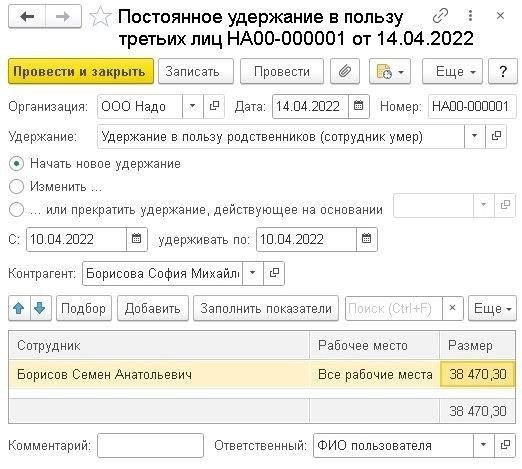This screenshot has width=522, height=469.
Task: Click the Подбор button
Action: tap(84, 308)
